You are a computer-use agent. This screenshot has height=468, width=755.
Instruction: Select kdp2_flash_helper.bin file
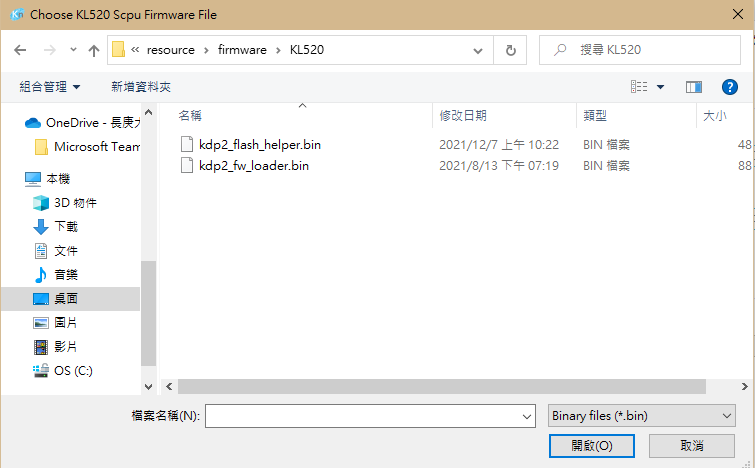coord(260,144)
